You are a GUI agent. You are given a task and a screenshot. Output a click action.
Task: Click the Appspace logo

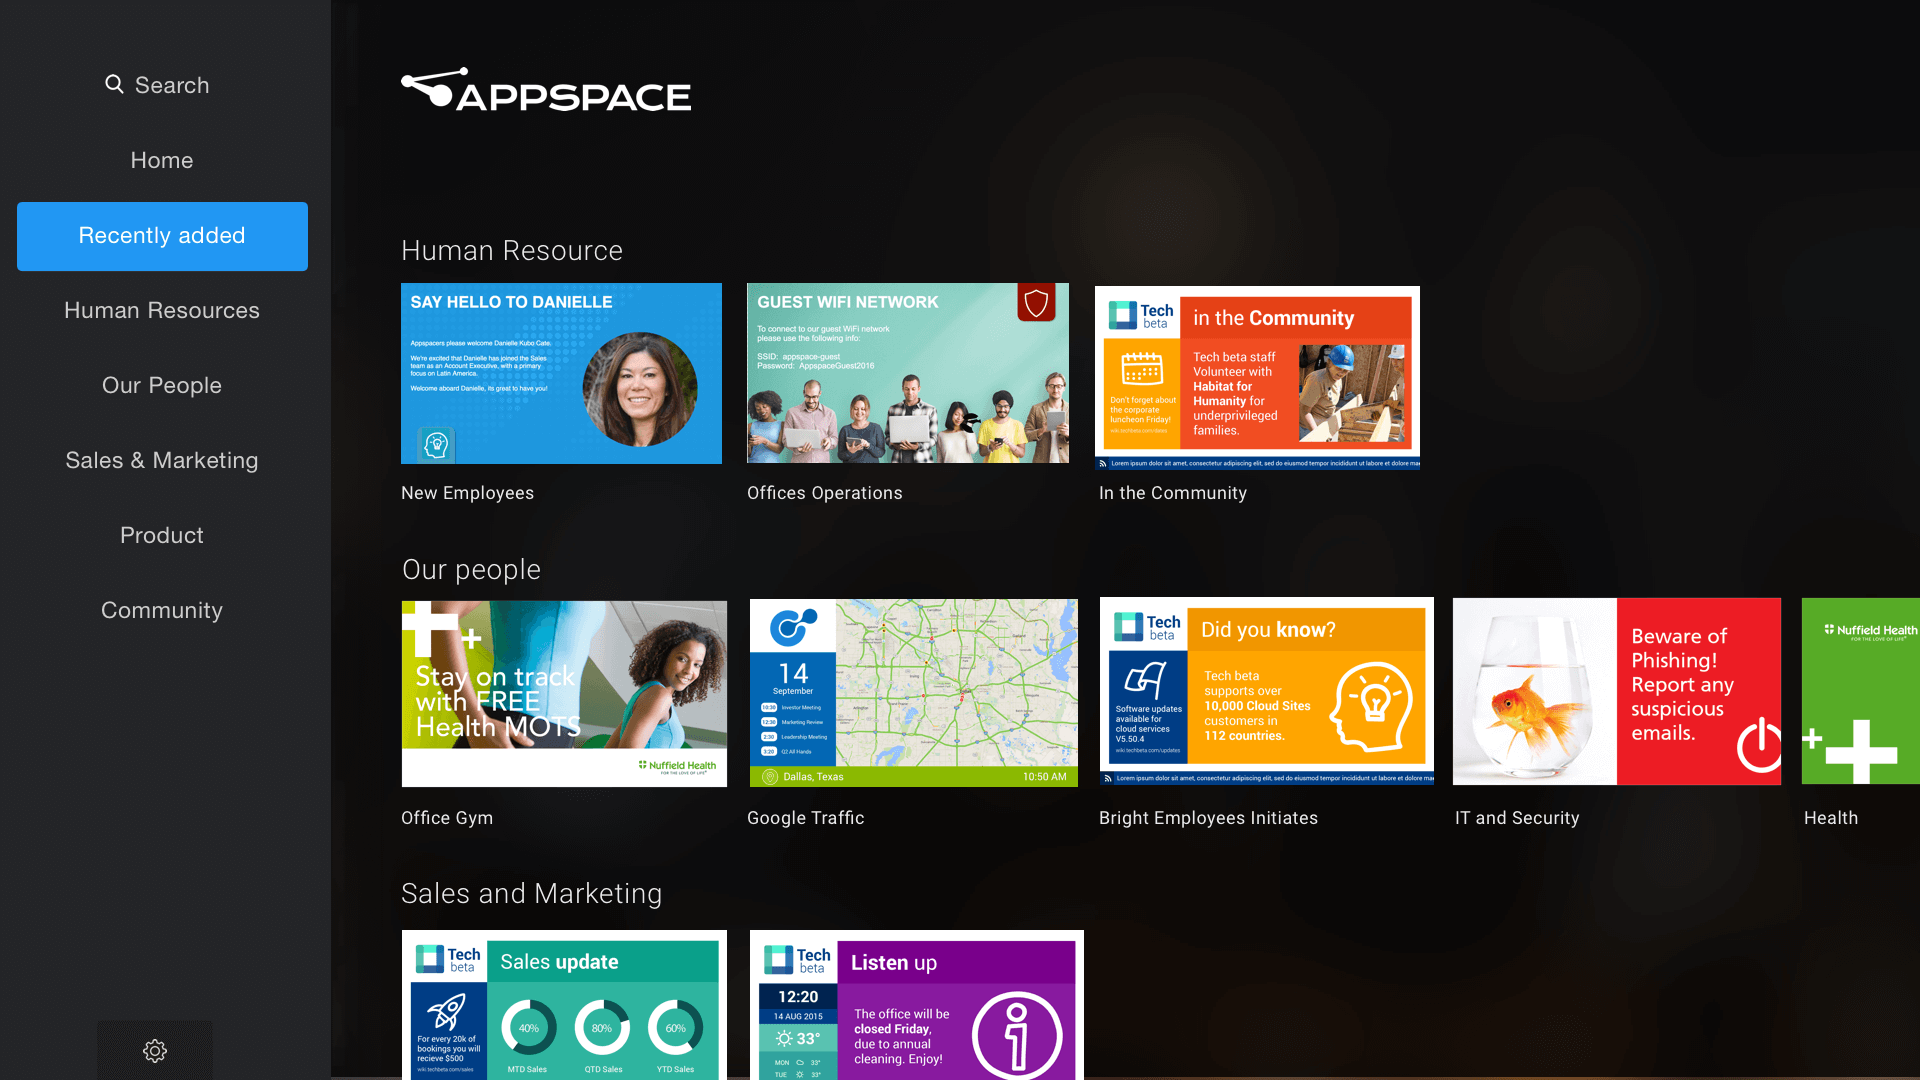[x=546, y=91]
